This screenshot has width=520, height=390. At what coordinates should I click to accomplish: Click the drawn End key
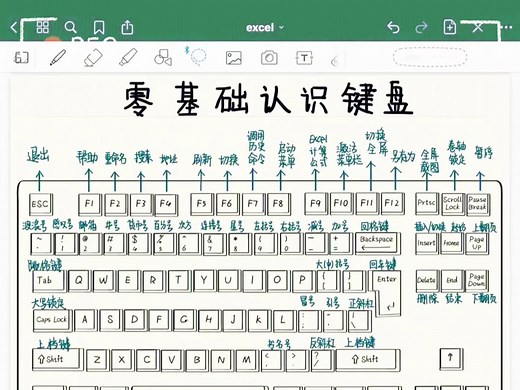click(452, 281)
